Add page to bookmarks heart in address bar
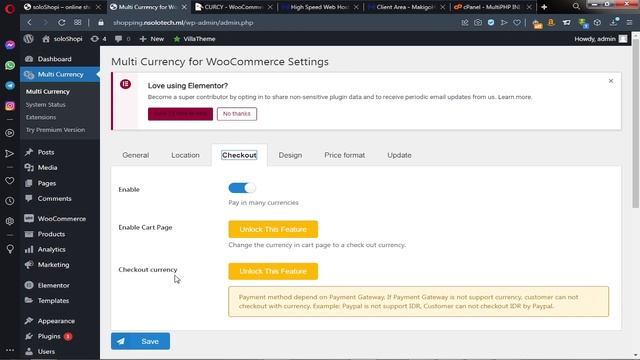Viewport: 640px width, 360px height. coord(517,22)
